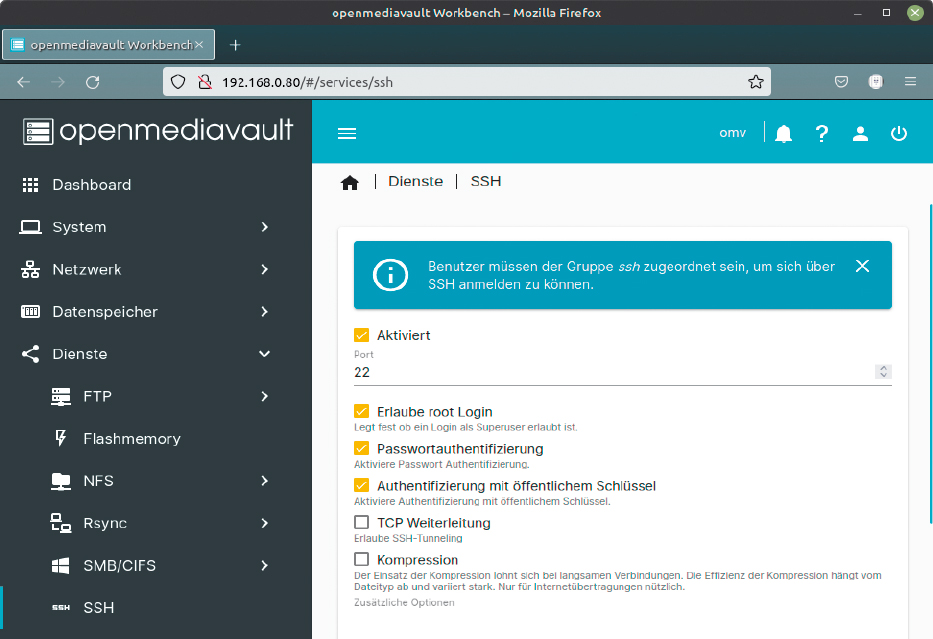This screenshot has height=639, width=933.
Task: Click the Dashboard grid icon
Action: (30, 185)
